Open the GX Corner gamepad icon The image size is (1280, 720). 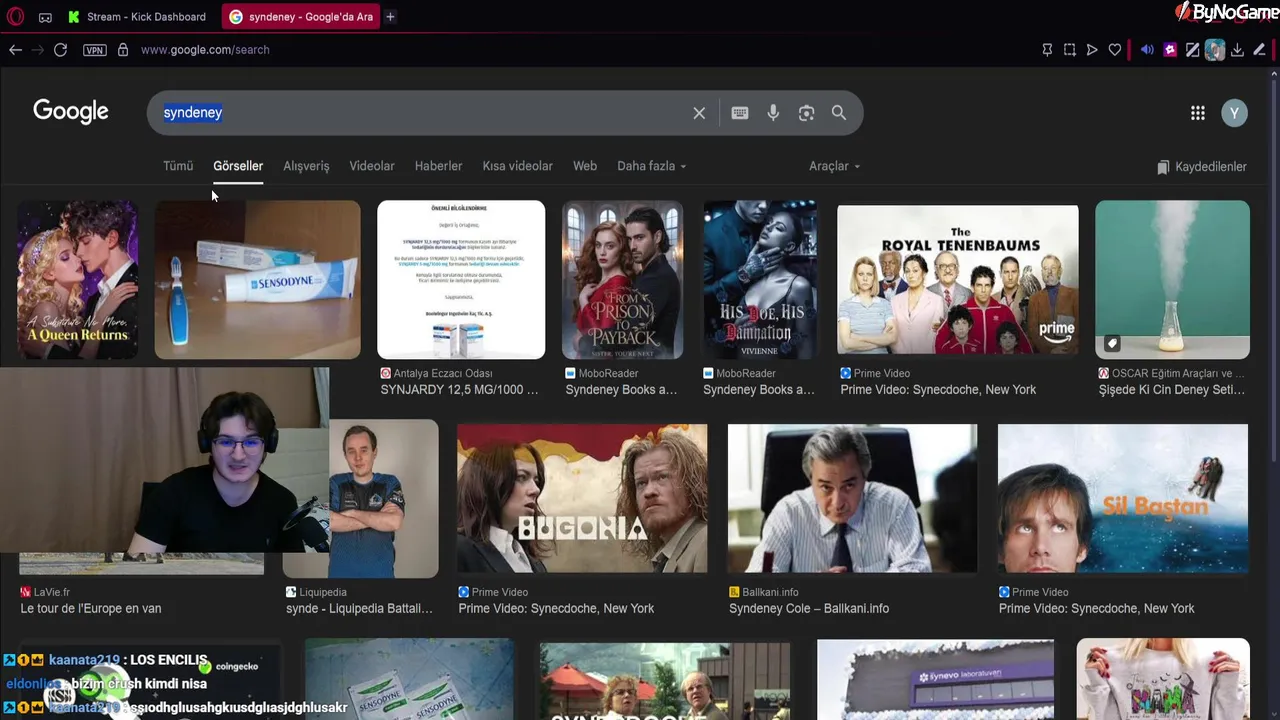(x=45, y=17)
